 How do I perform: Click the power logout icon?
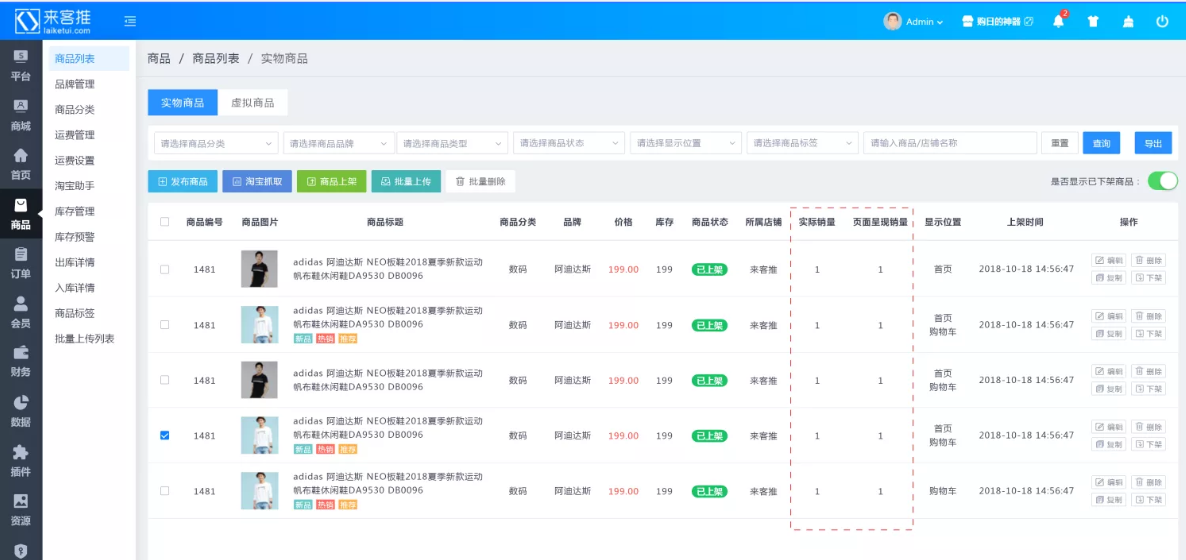click(x=1163, y=21)
